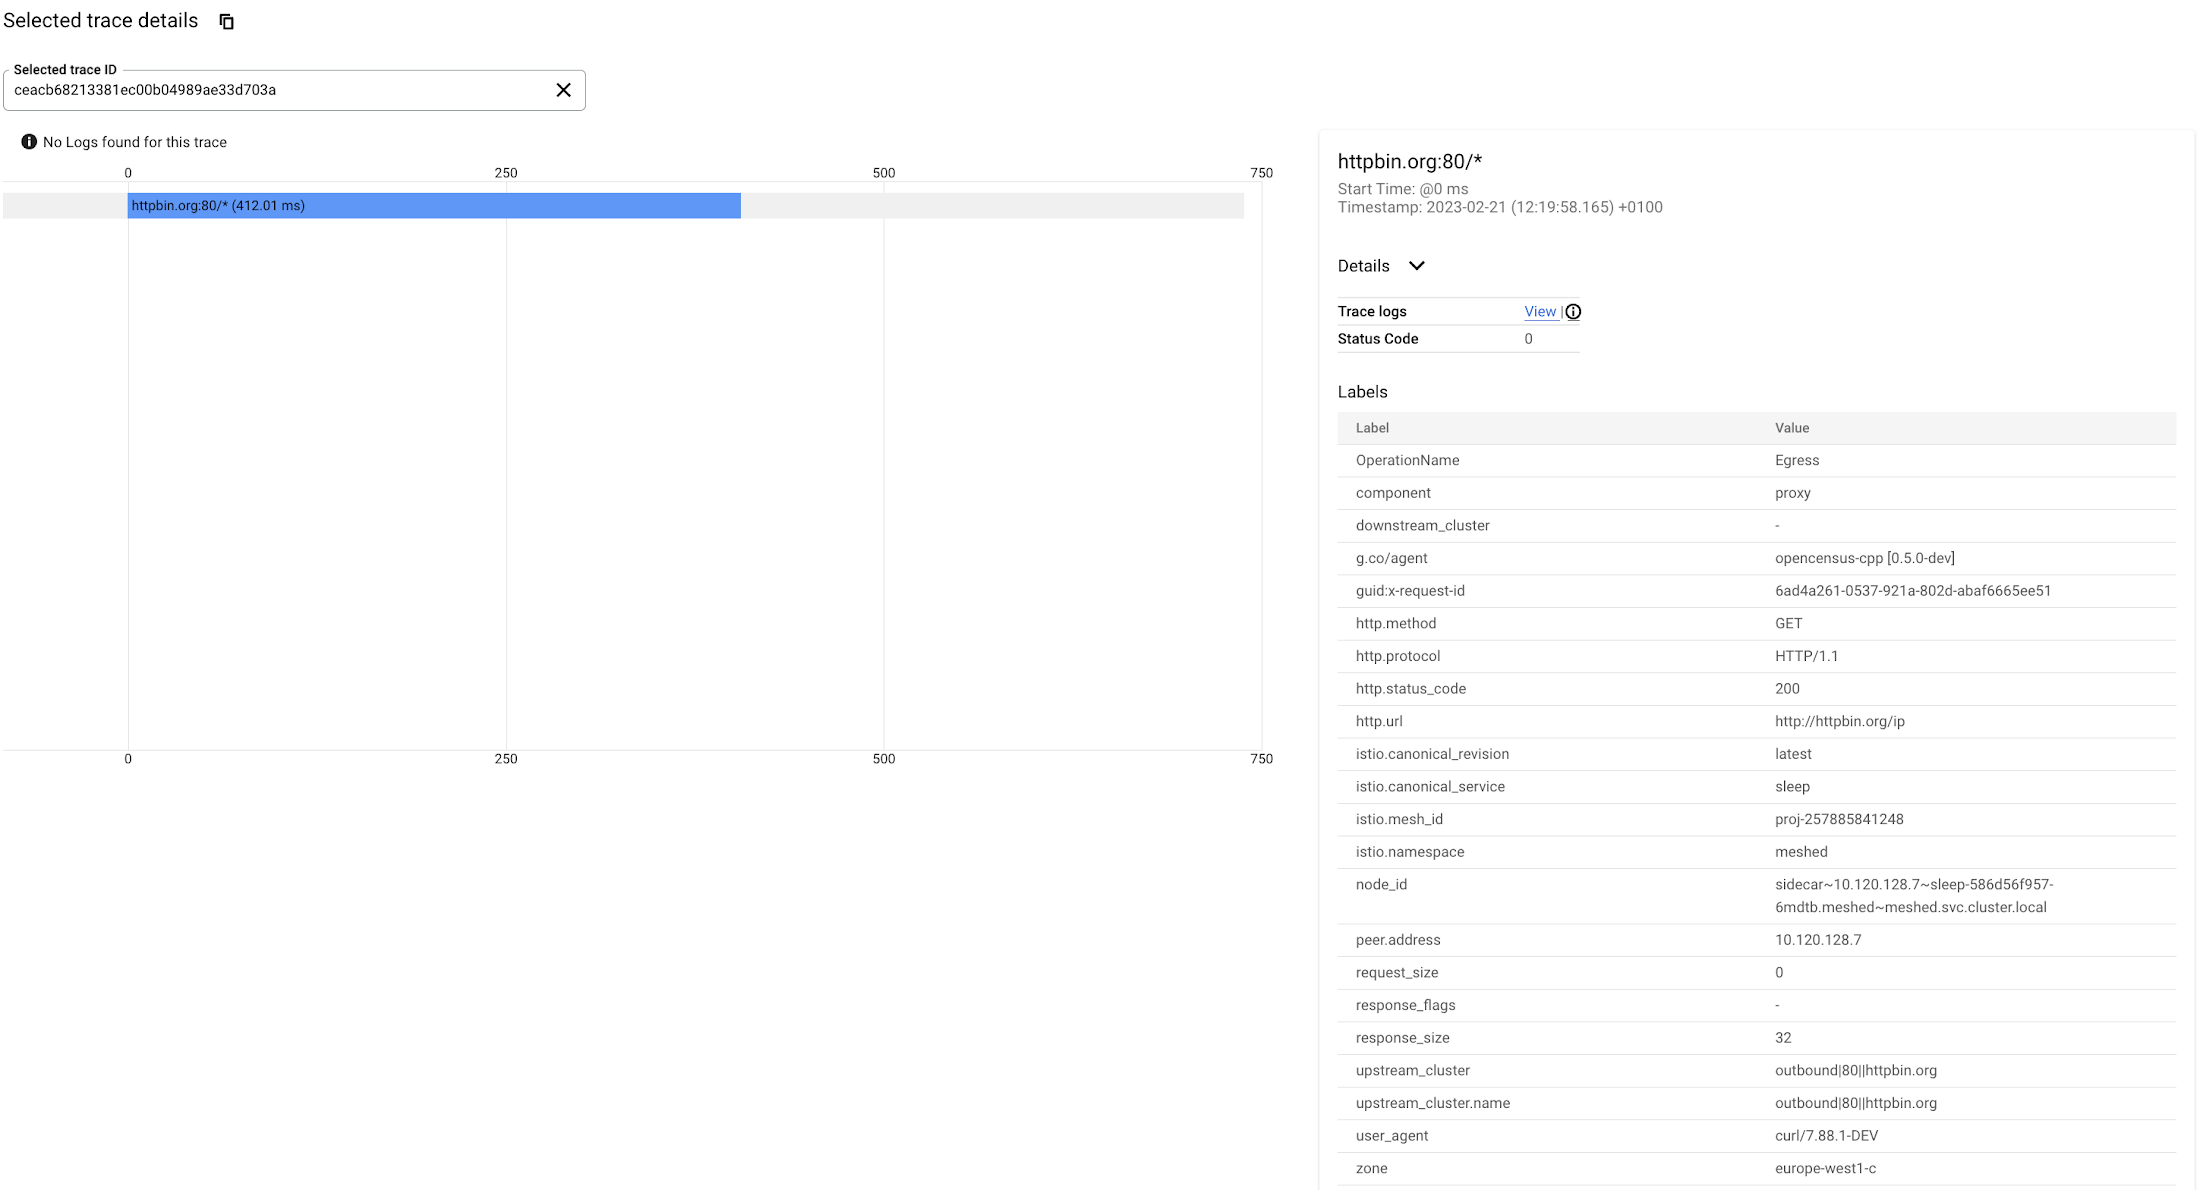Select the latest revision value
Image resolution: width=2200 pixels, height=1190 pixels.
click(x=1793, y=755)
